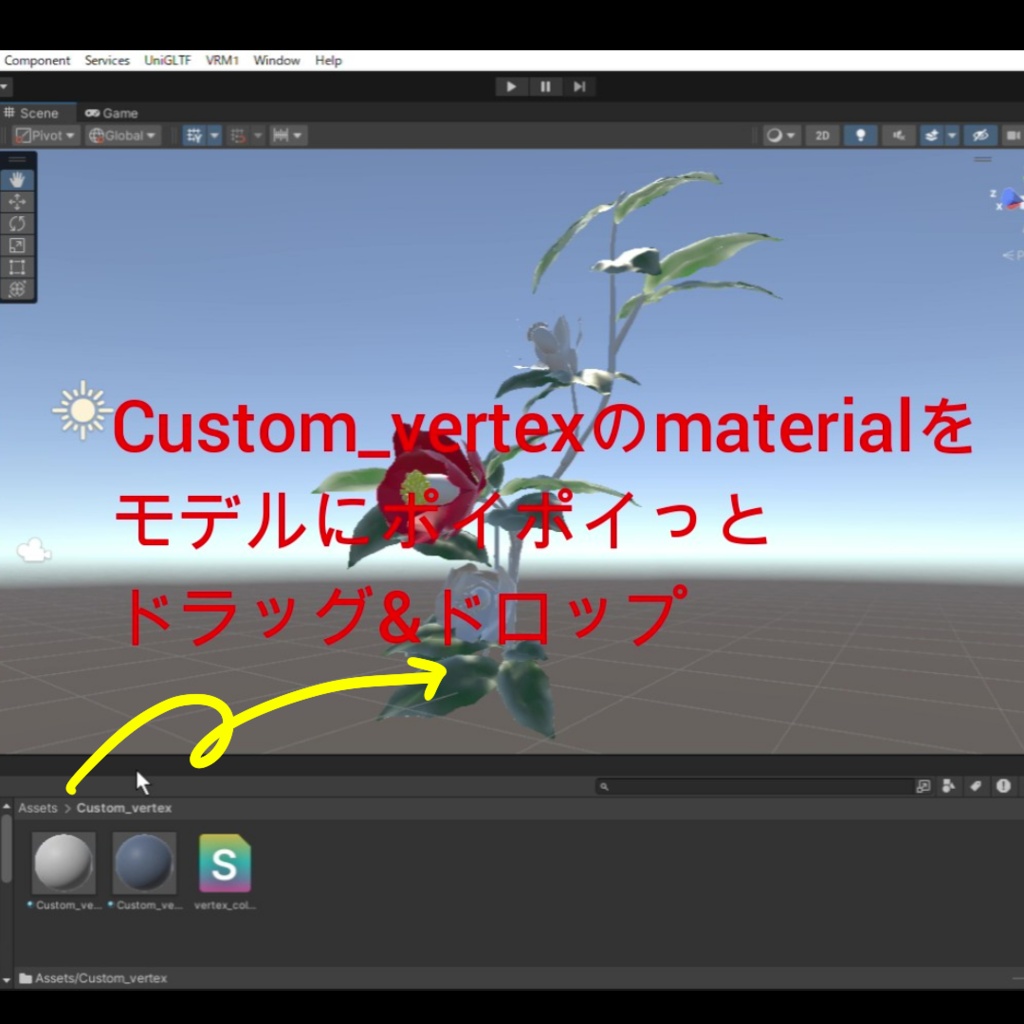
Task: Toggle scene audio button
Action: point(899,135)
